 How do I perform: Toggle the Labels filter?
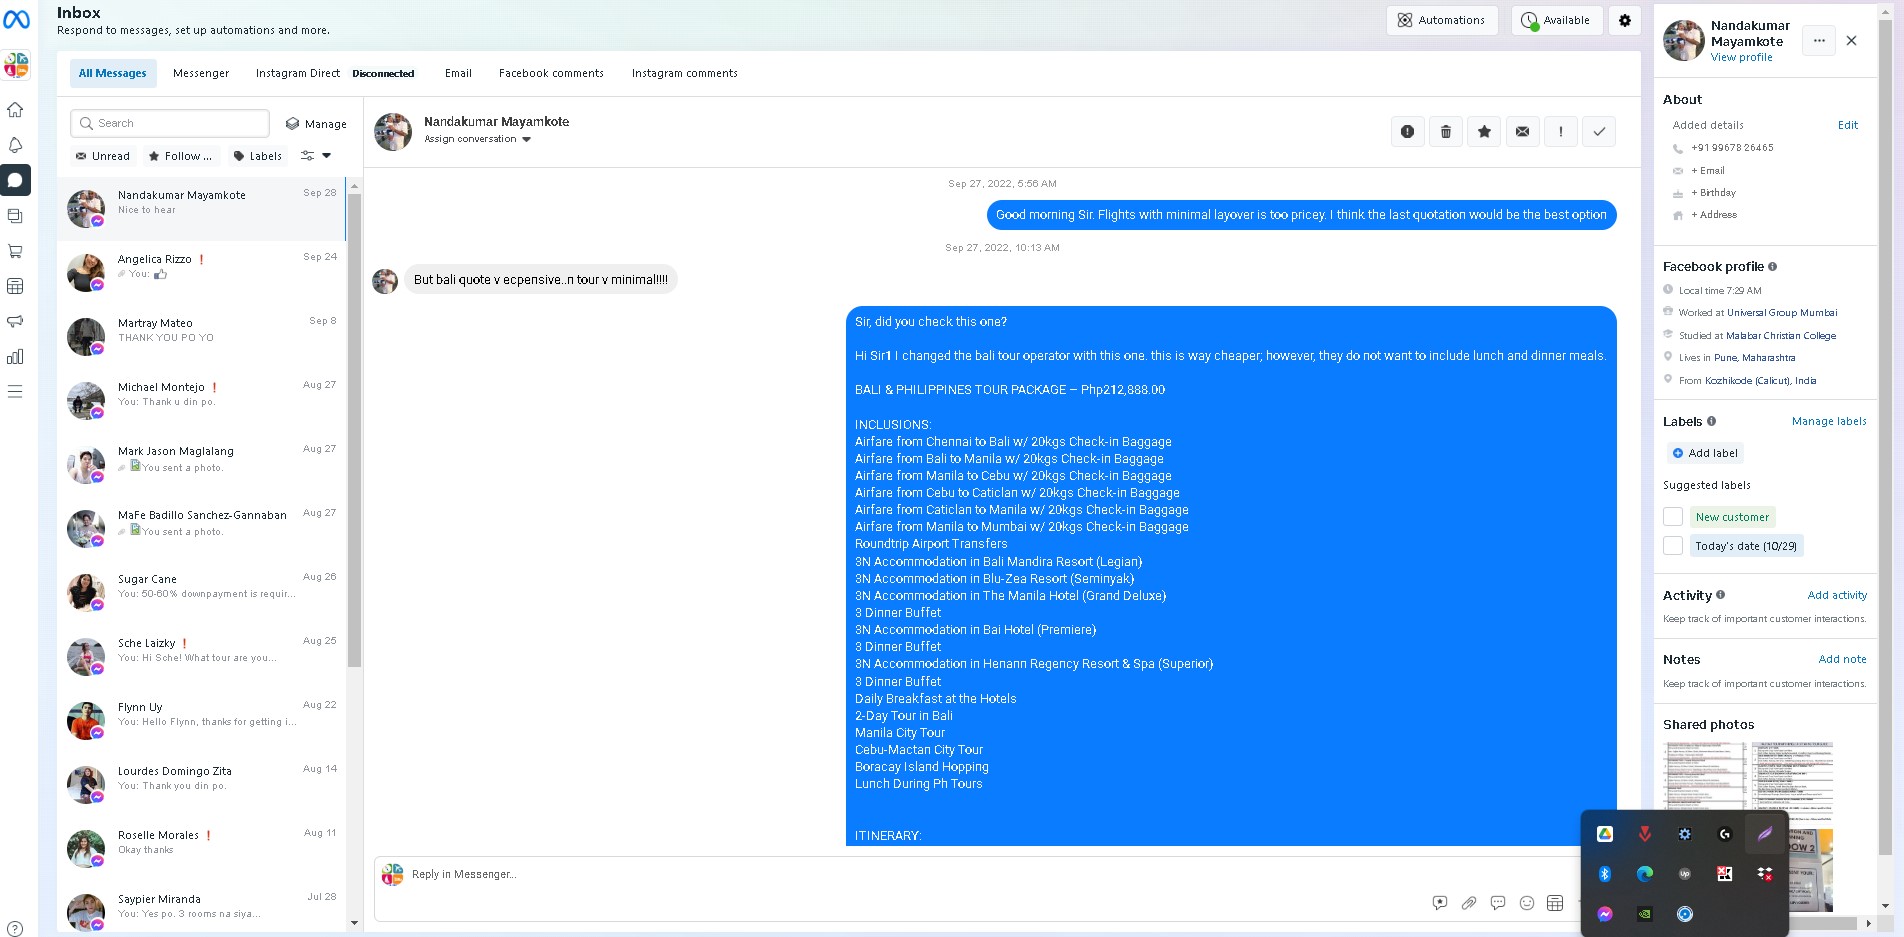click(x=258, y=156)
